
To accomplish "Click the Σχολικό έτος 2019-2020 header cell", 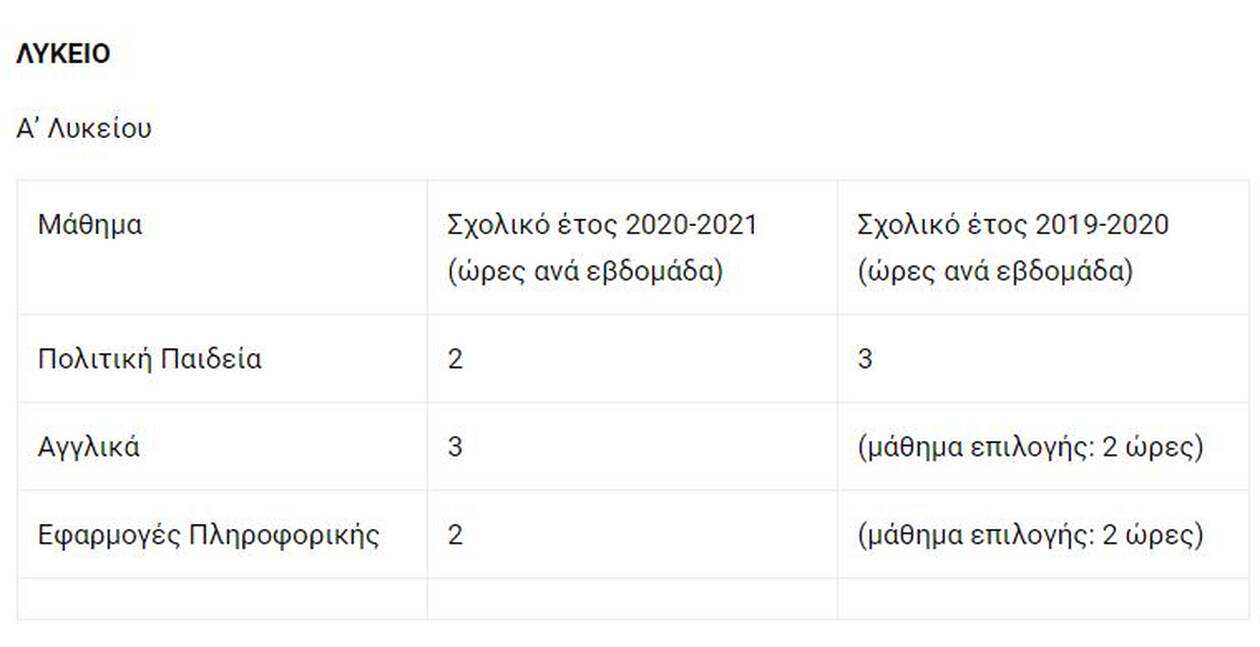I will click(1043, 248).
